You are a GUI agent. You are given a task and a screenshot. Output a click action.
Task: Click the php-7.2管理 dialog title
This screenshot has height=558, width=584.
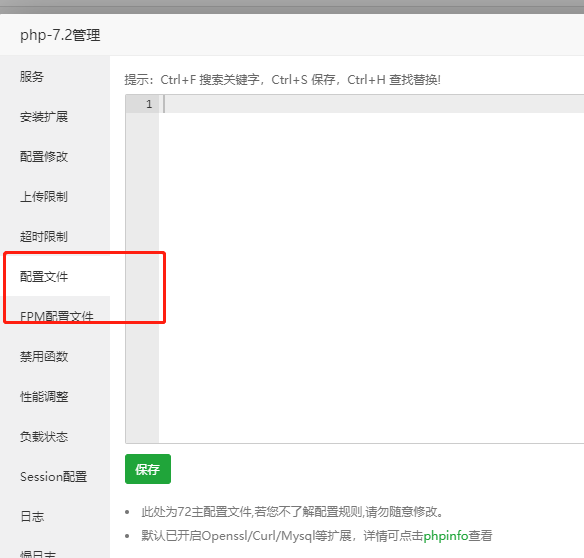click(x=60, y=35)
